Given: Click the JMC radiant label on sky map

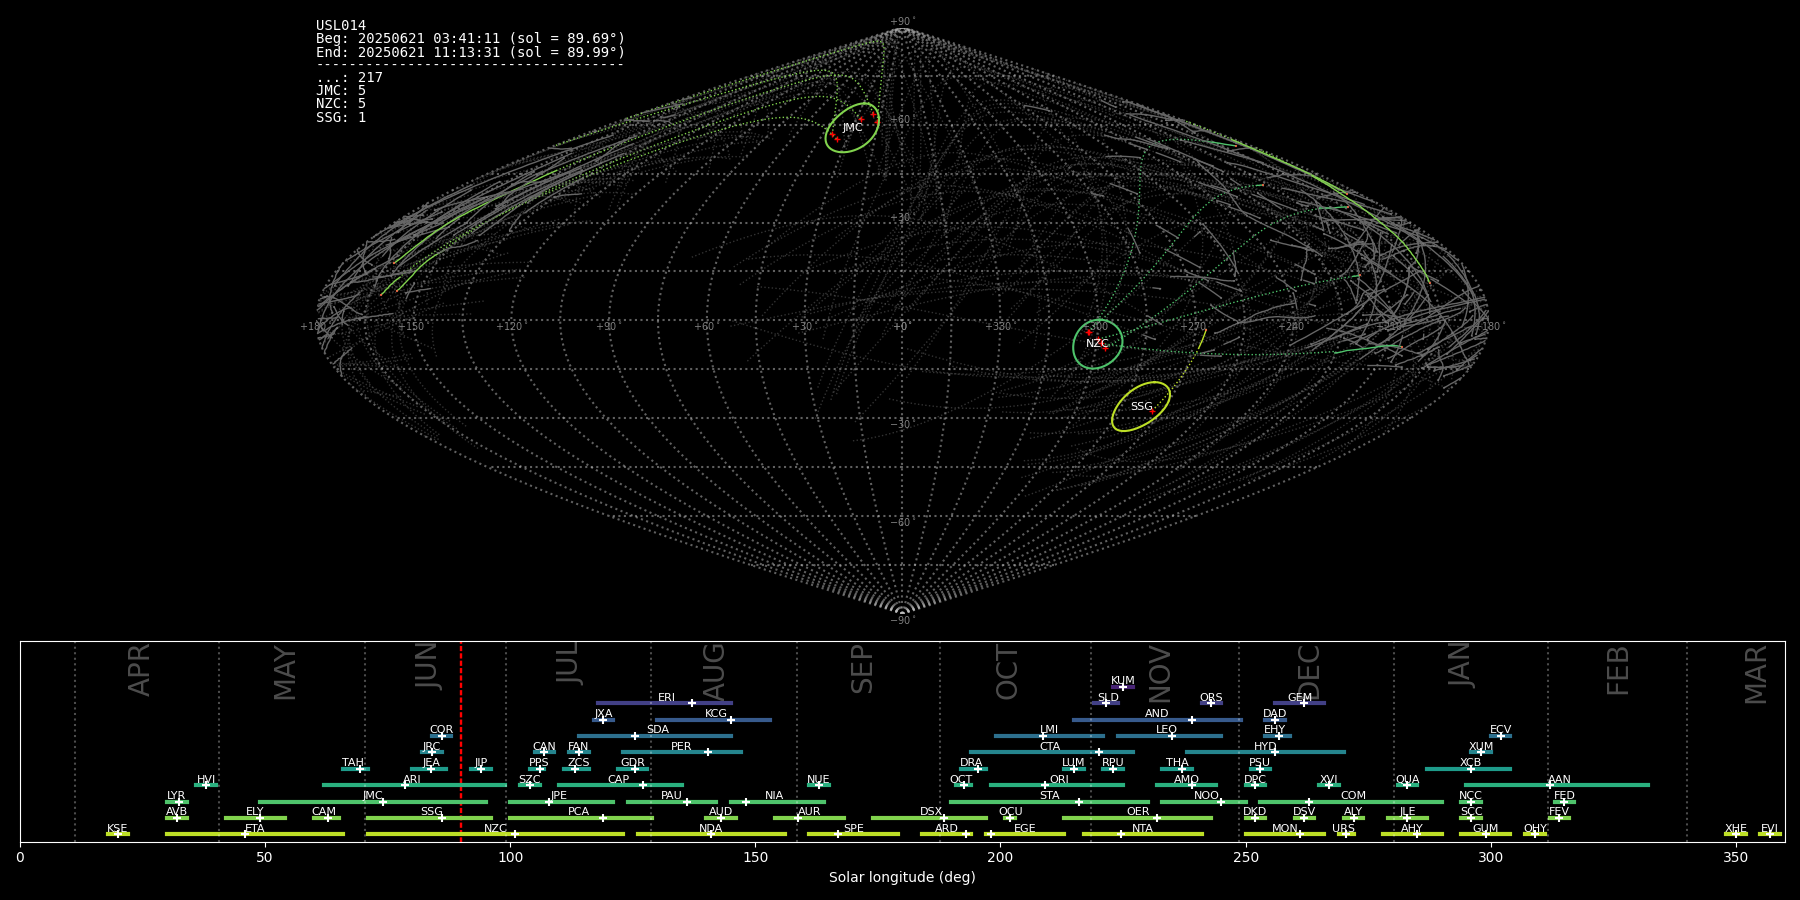Looking at the screenshot, I should pos(852,128).
